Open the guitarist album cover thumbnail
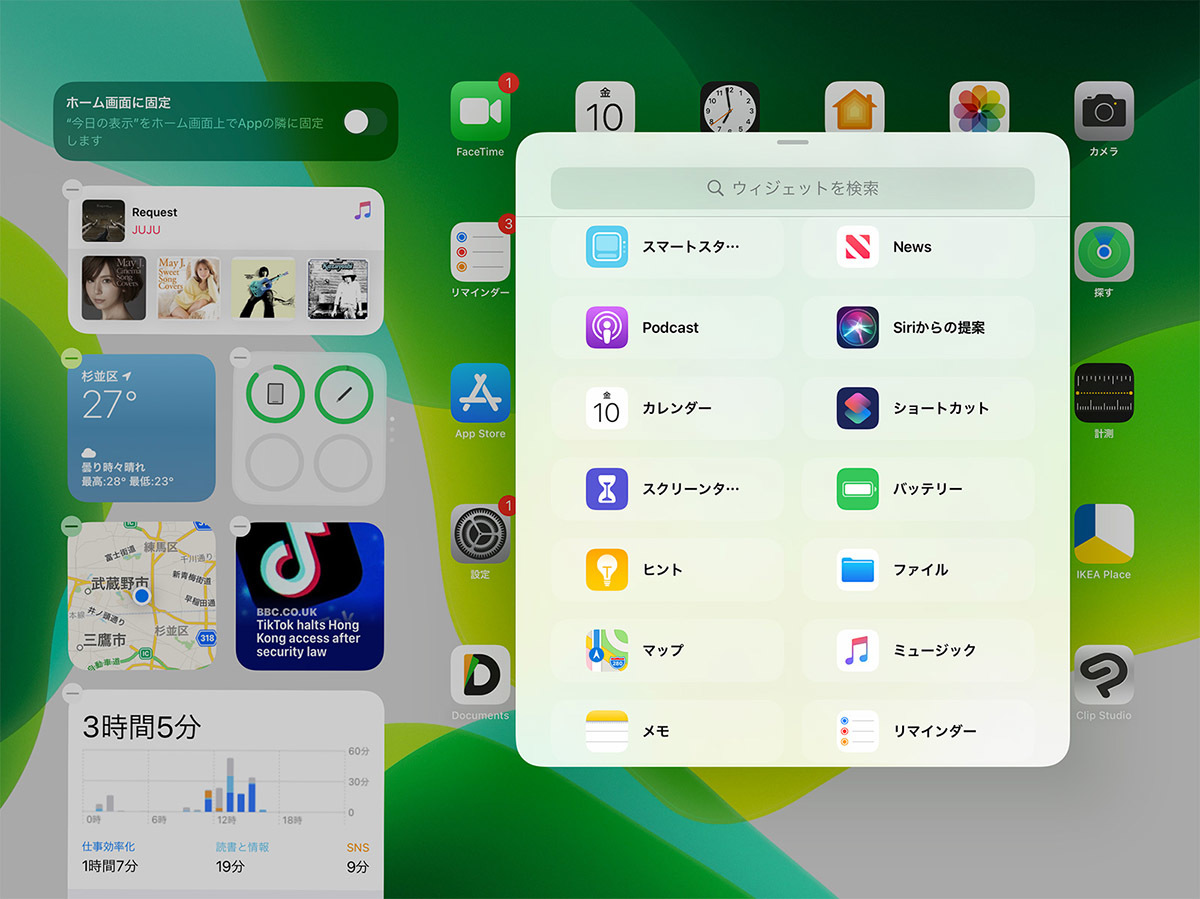 [x=263, y=288]
